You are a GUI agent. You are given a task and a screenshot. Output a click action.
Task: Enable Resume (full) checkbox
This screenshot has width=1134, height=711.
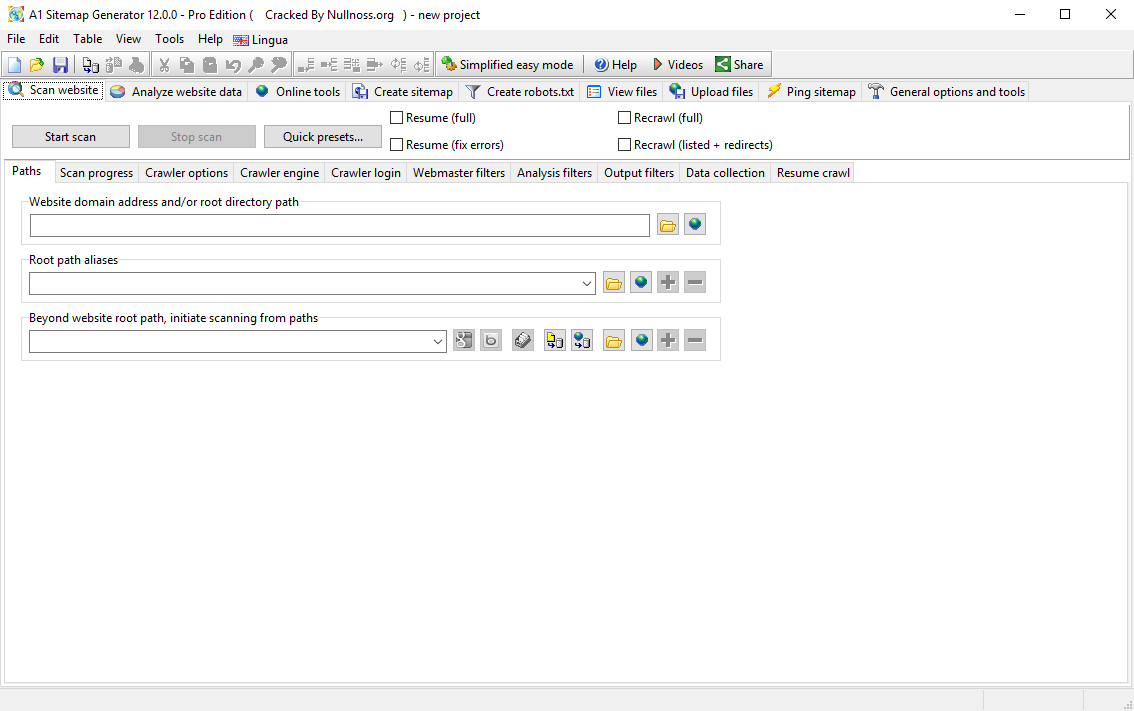(x=396, y=118)
